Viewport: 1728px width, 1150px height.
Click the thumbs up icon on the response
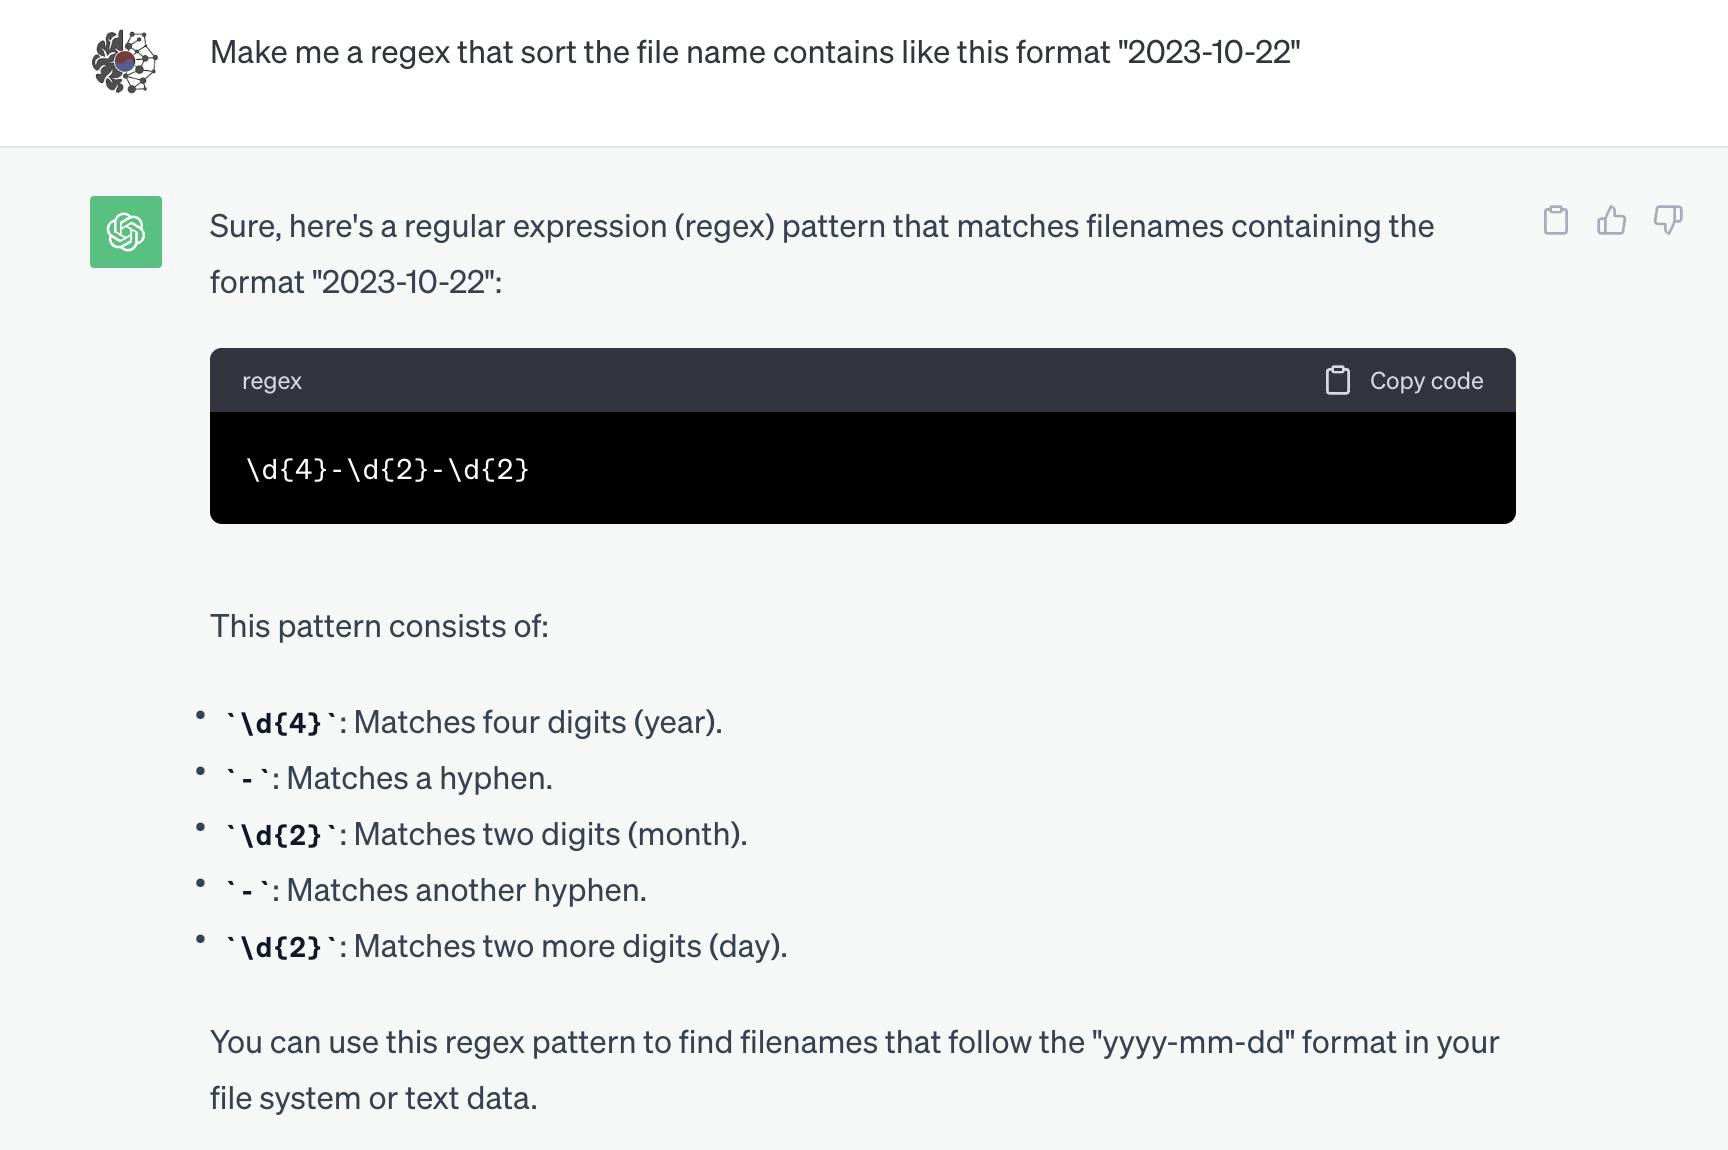click(x=1611, y=220)
